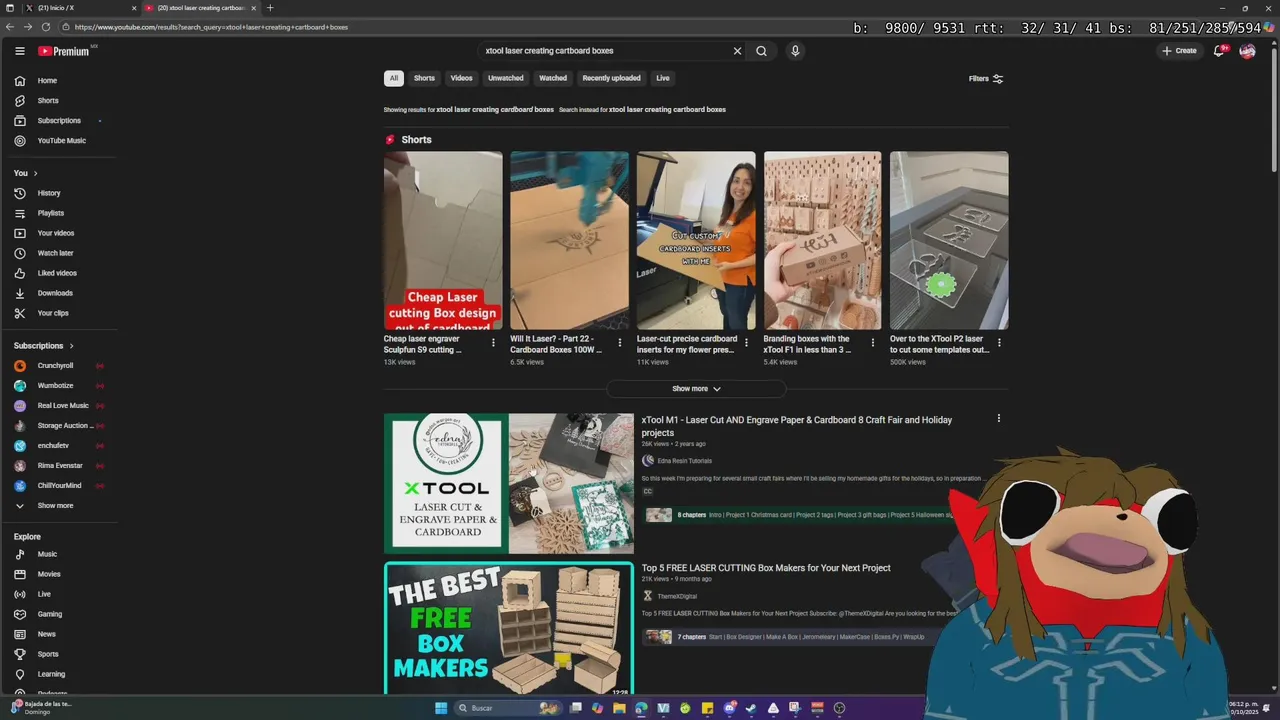This screenshot has height=720, width=1280.
Task: Open Over to the XTool P2 short thumbnail
Action: [x=949, y=240]
